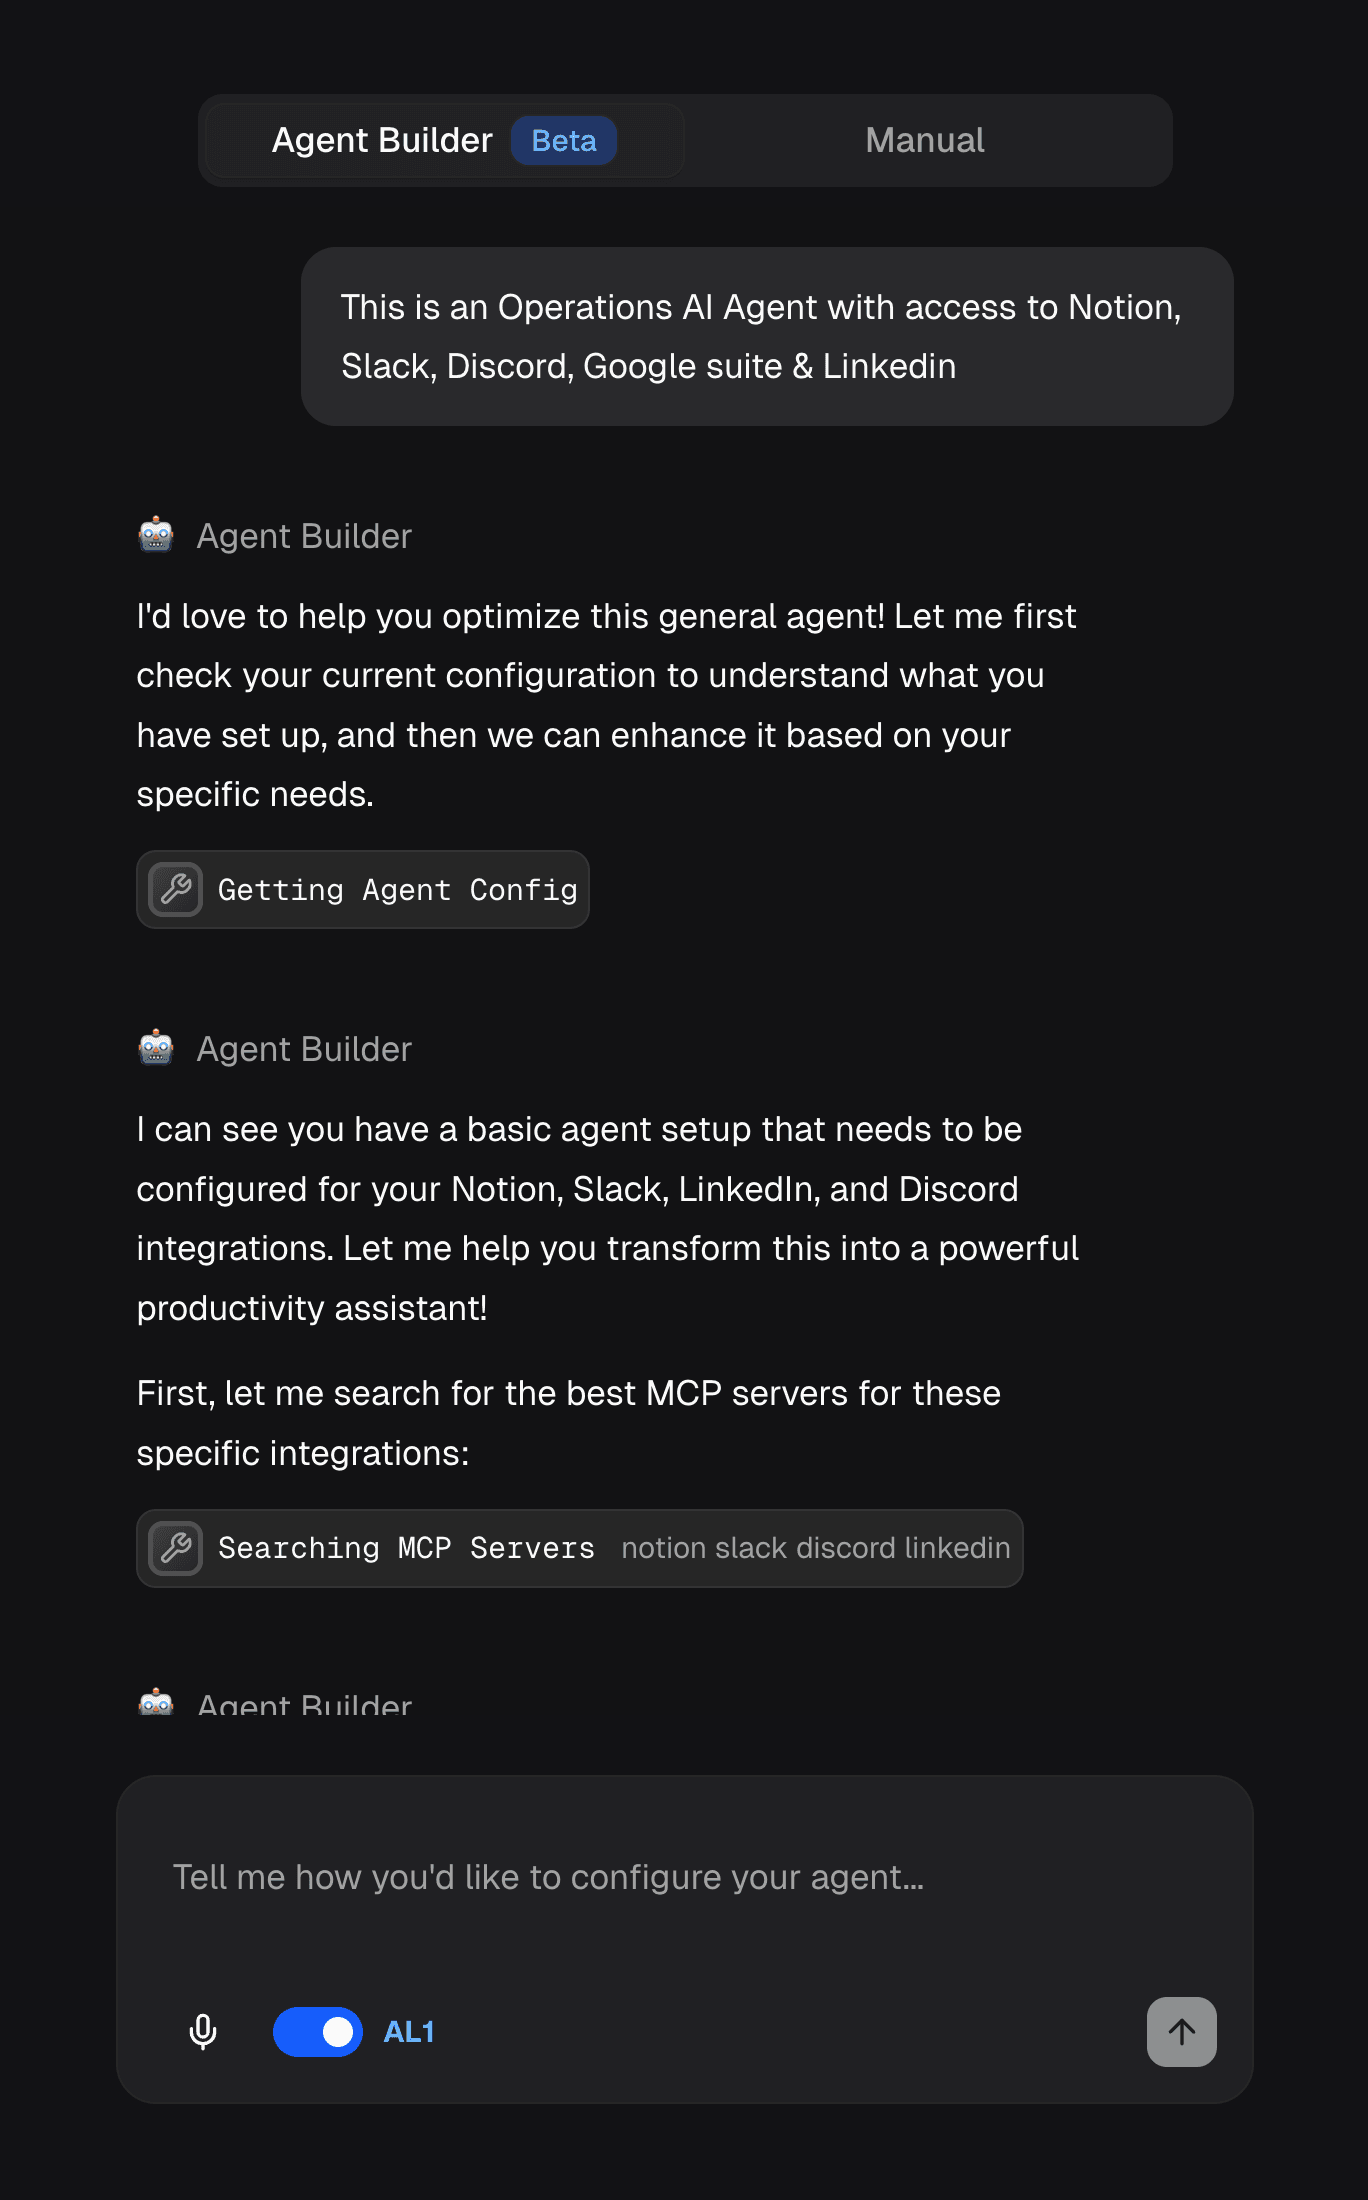Click the robot avatar next to first Agent Builder message

tap(157, 536)
